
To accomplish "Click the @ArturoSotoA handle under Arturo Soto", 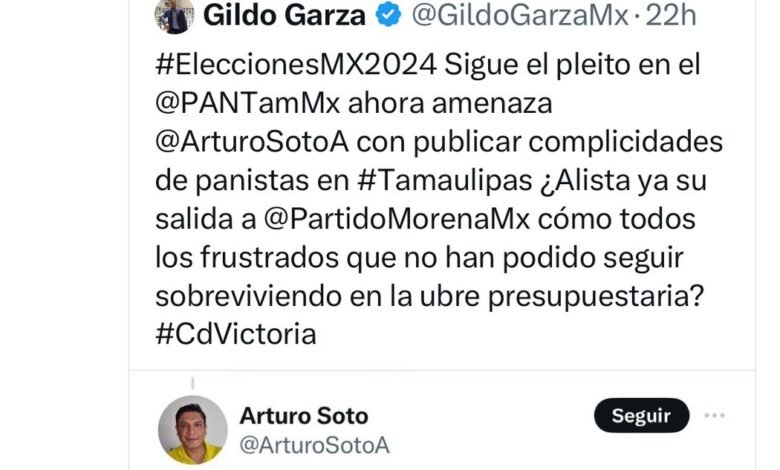I will pyautogui.click(x=314, y=445).
